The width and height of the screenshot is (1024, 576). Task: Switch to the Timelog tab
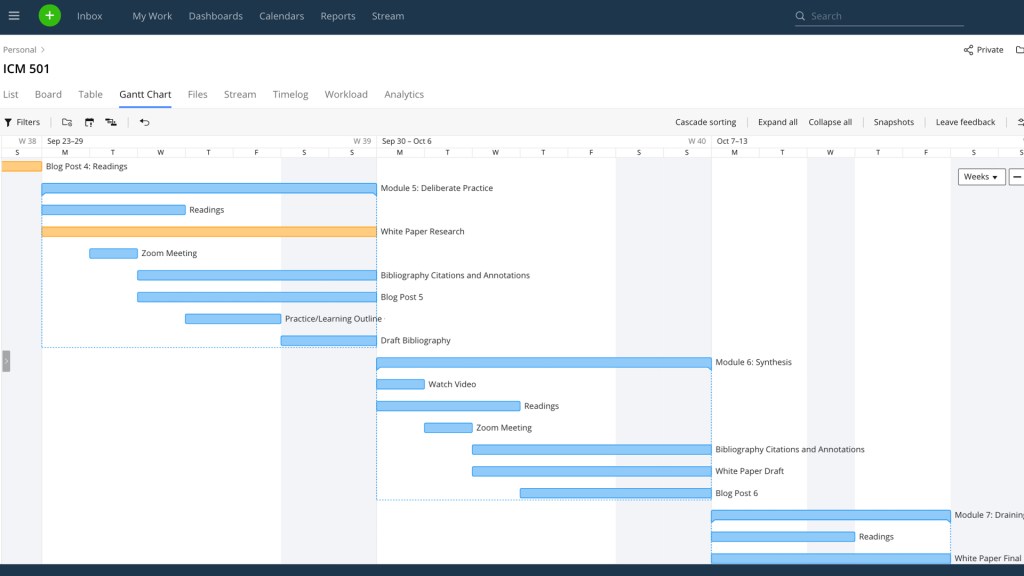(x=290, y=94)
